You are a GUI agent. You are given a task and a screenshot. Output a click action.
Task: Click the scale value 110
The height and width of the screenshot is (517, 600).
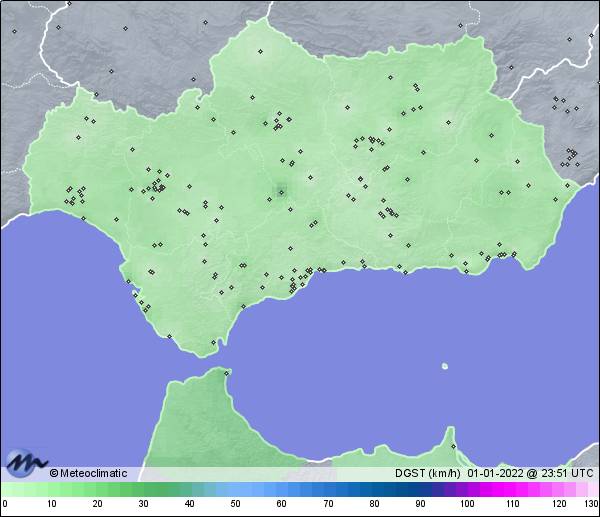click(513, 504)
